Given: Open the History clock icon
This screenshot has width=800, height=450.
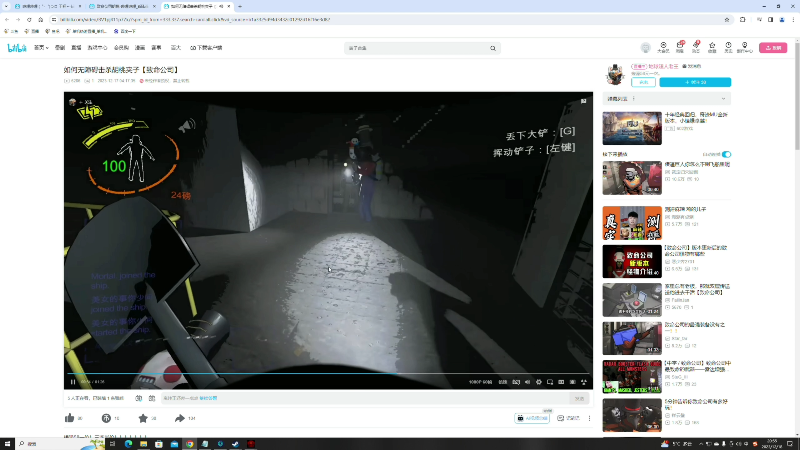Looking at the screenshot, I should coord(729,47).
